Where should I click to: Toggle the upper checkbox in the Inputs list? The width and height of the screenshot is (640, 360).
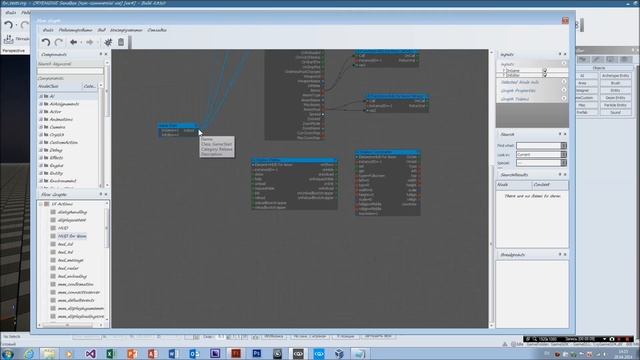(x=544, y=71)
